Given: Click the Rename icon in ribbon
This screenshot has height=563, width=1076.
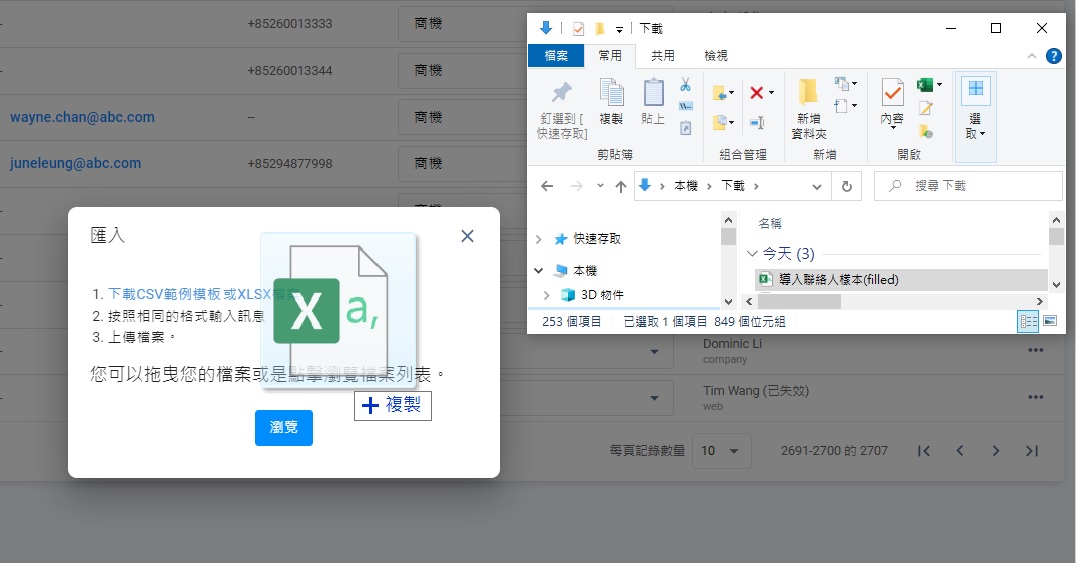Looking at the screenshot, I should point(757,123).
